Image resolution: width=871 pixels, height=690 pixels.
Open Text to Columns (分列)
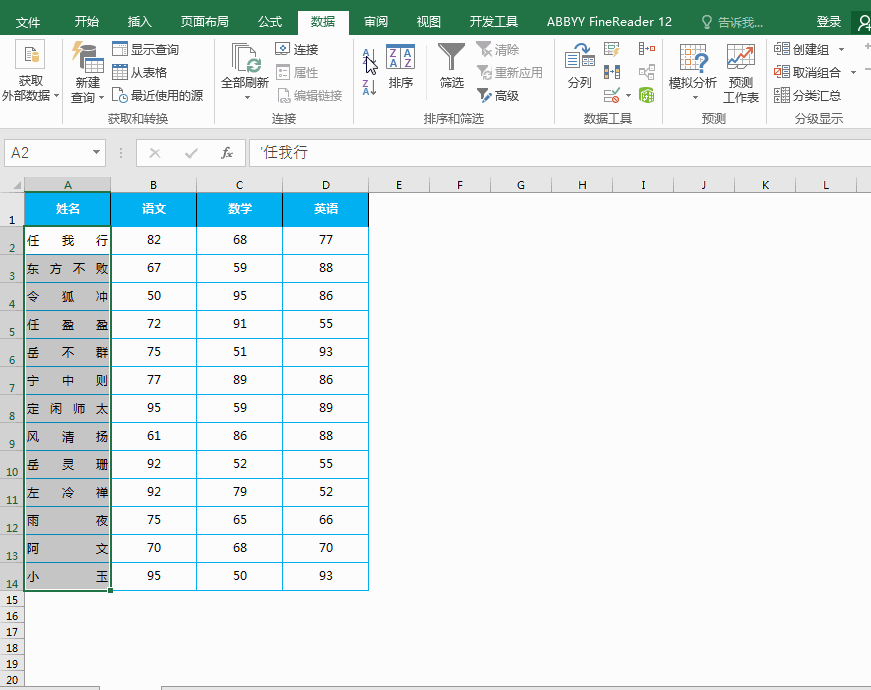(x=579, y=67)
